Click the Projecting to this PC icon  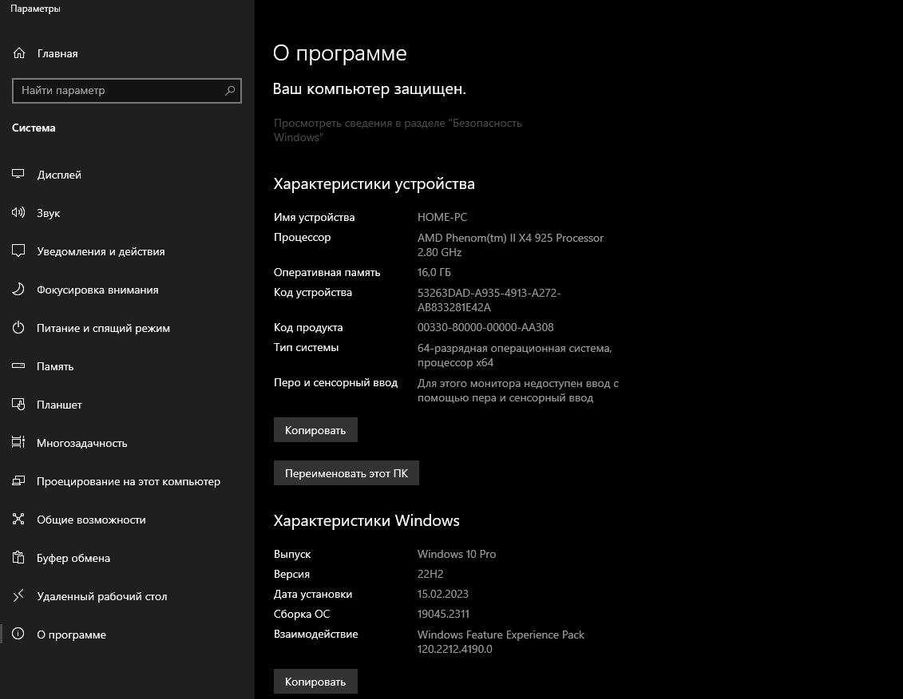(18, 481)
